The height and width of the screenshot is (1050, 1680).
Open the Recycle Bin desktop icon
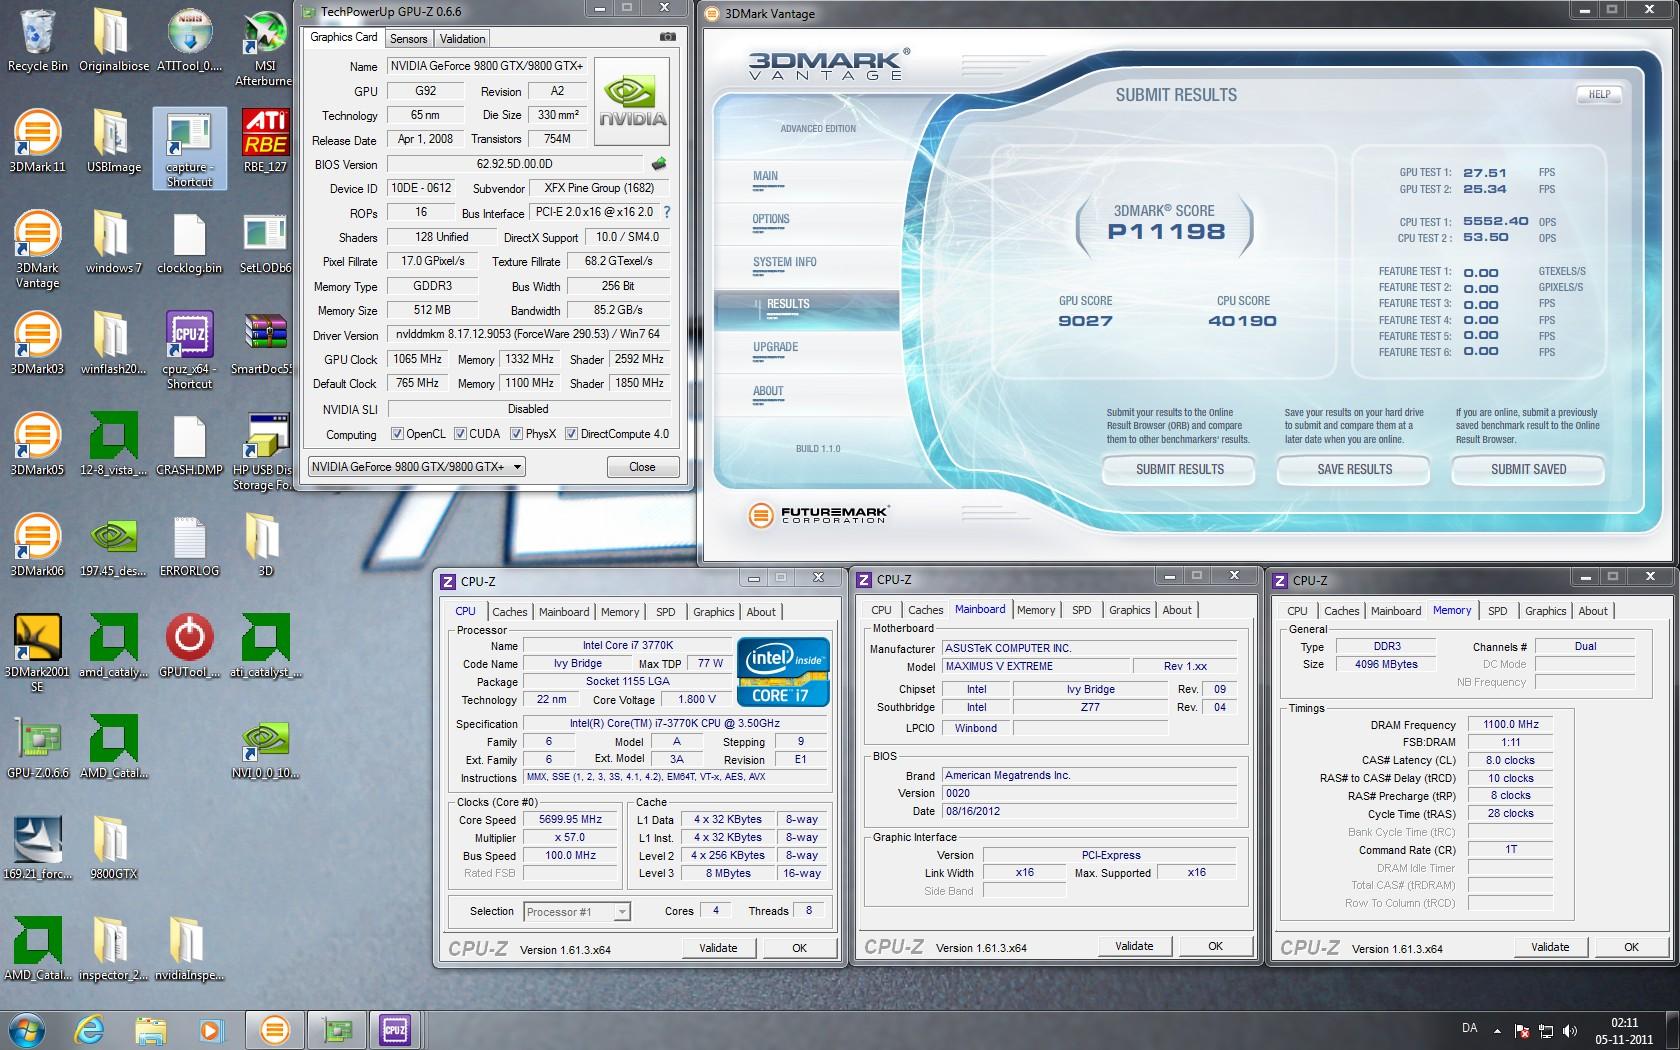pyautogui.click(x=38, y=40)
